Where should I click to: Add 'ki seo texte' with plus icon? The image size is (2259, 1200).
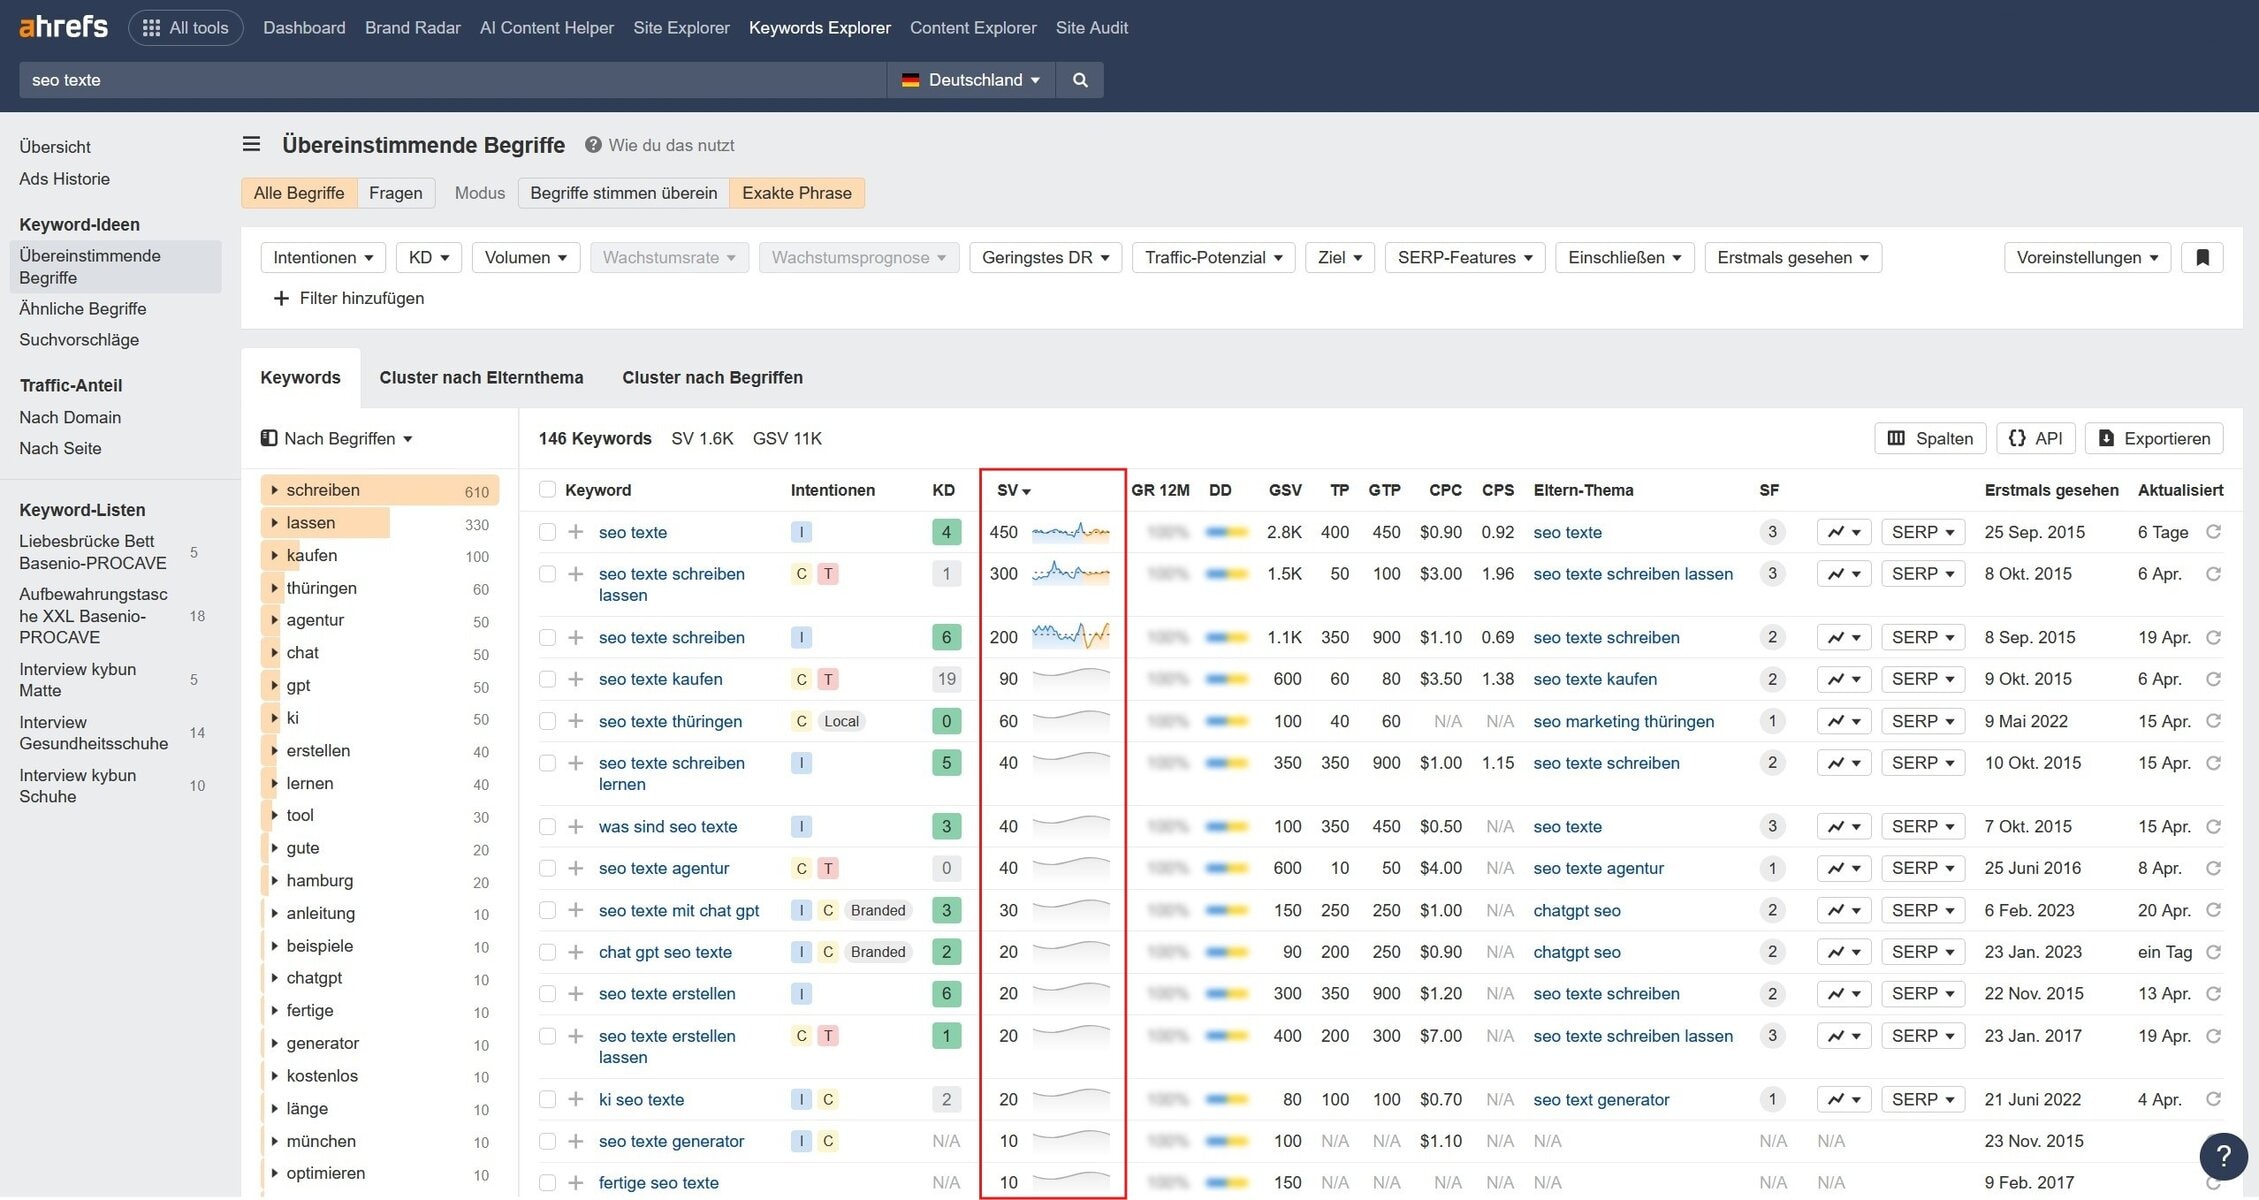click(575, 1099)
